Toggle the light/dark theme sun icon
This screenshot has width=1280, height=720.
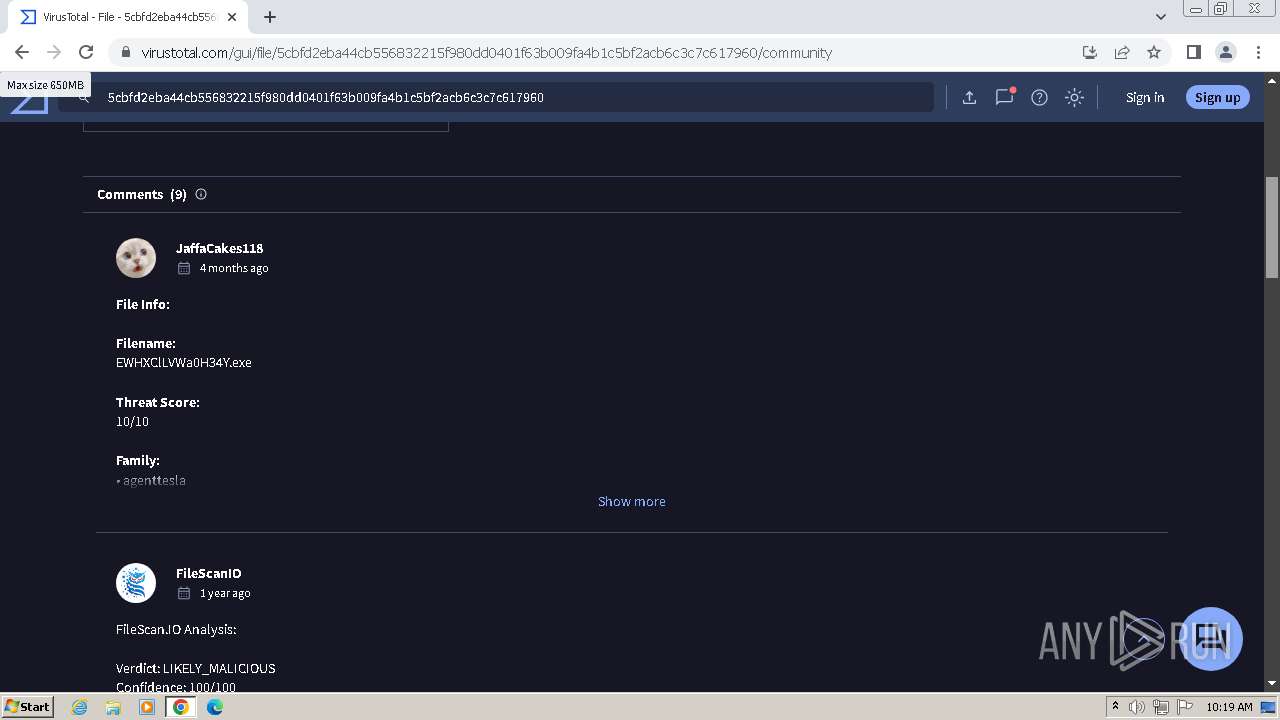(x=1074, y=97)
